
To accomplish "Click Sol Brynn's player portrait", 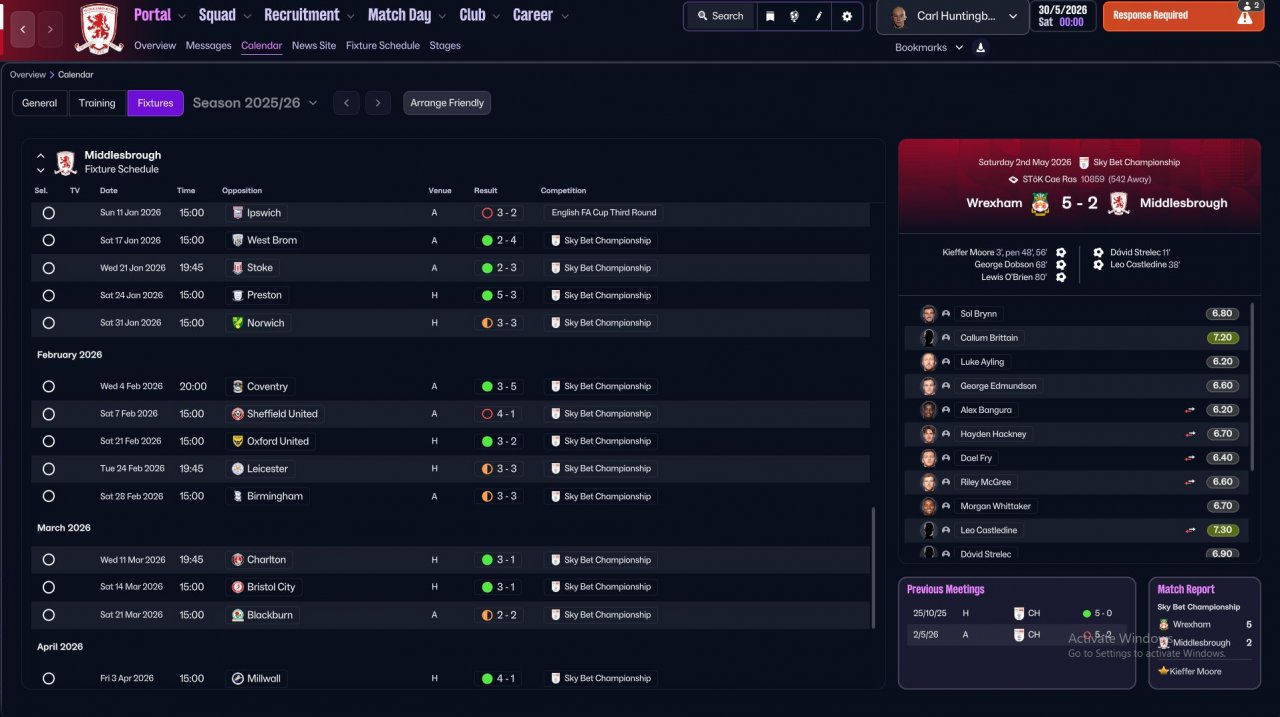I will point(929,314).
